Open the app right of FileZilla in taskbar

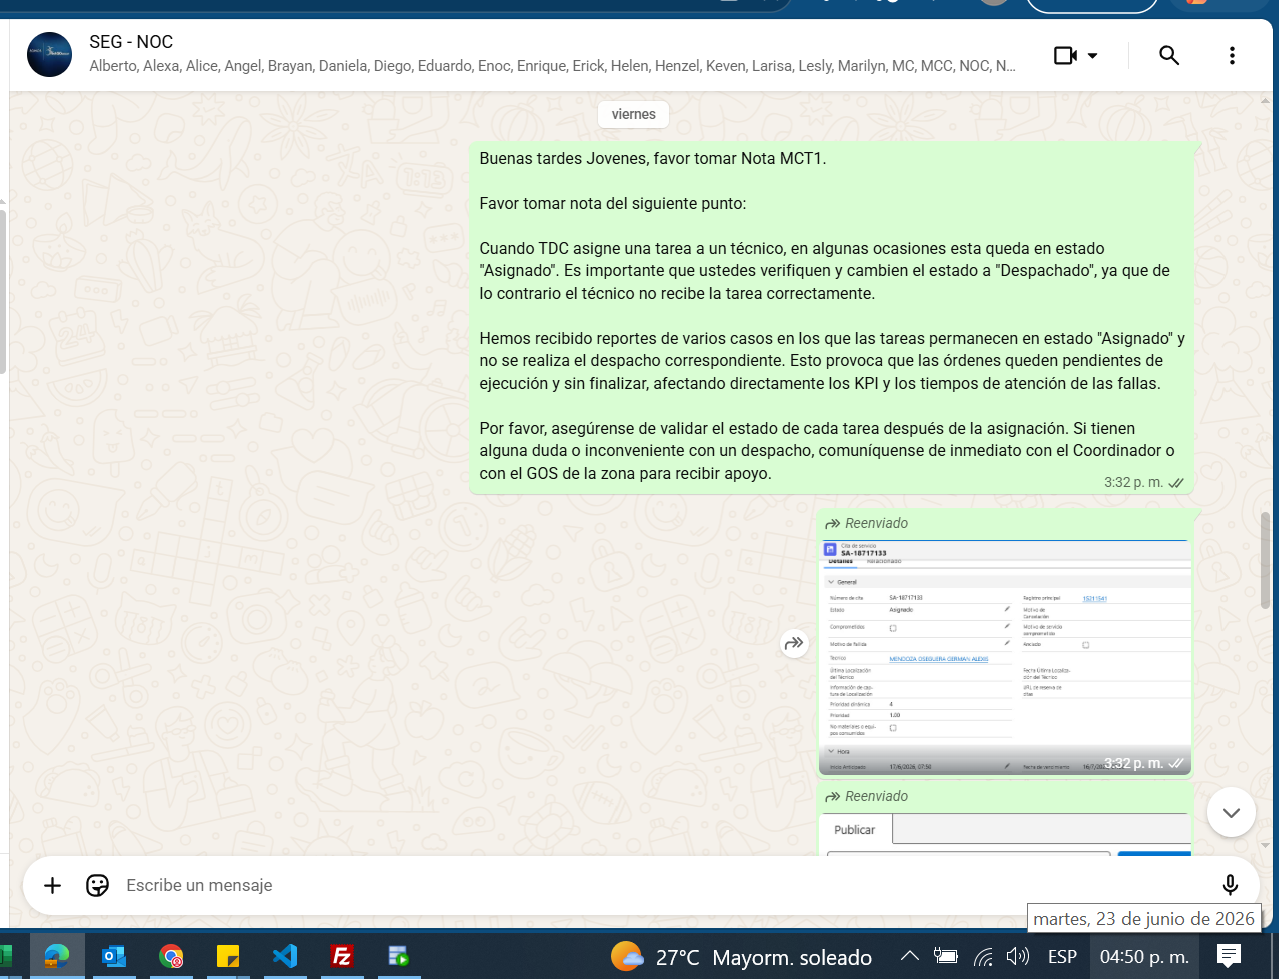pyautogui.click(x=399, y=956)
